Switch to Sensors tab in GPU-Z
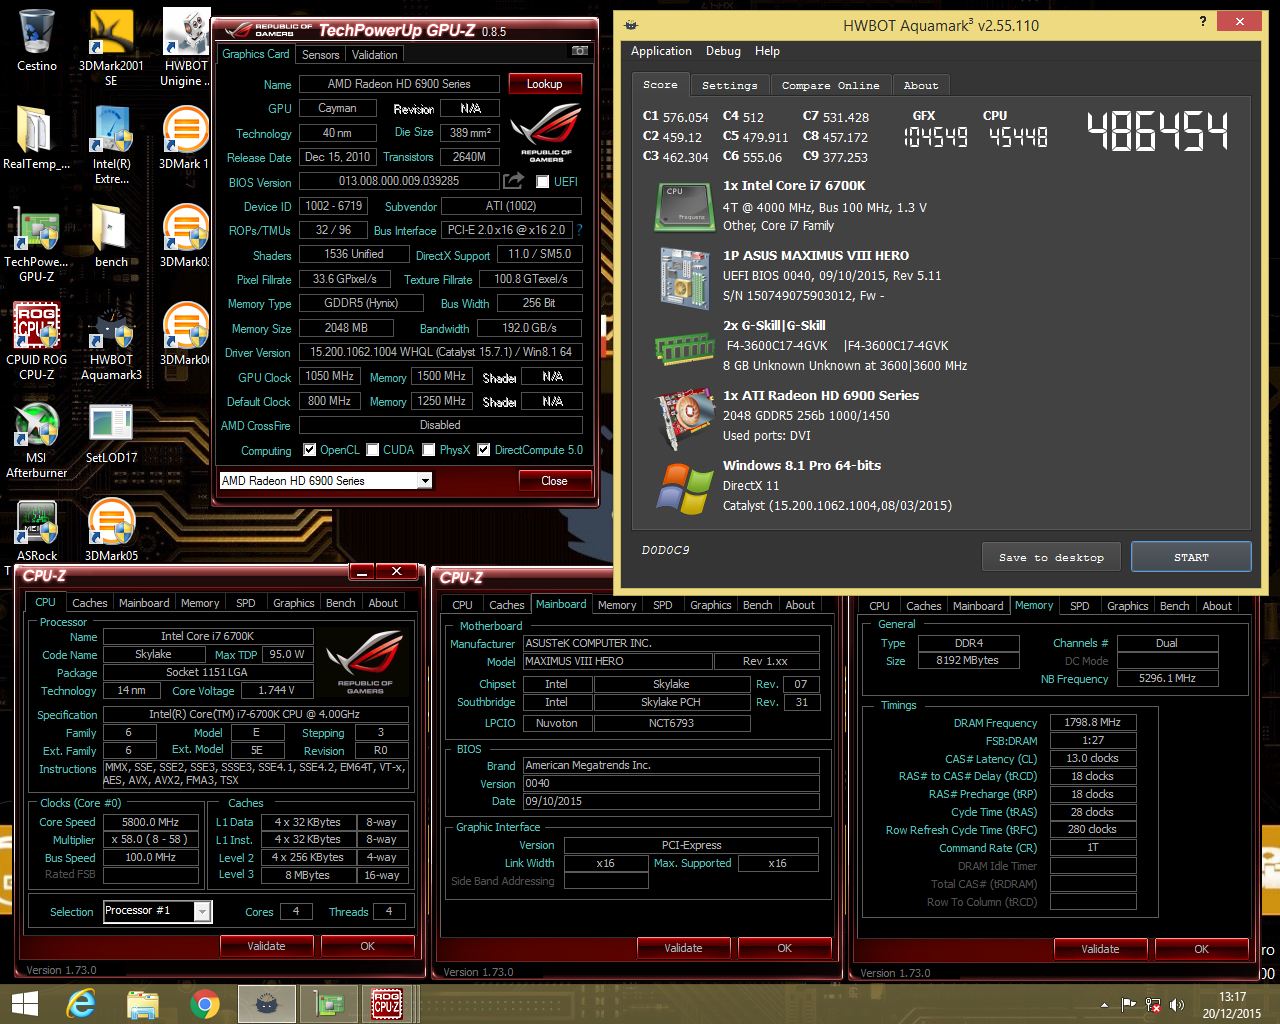 click(x=321, y=55)
